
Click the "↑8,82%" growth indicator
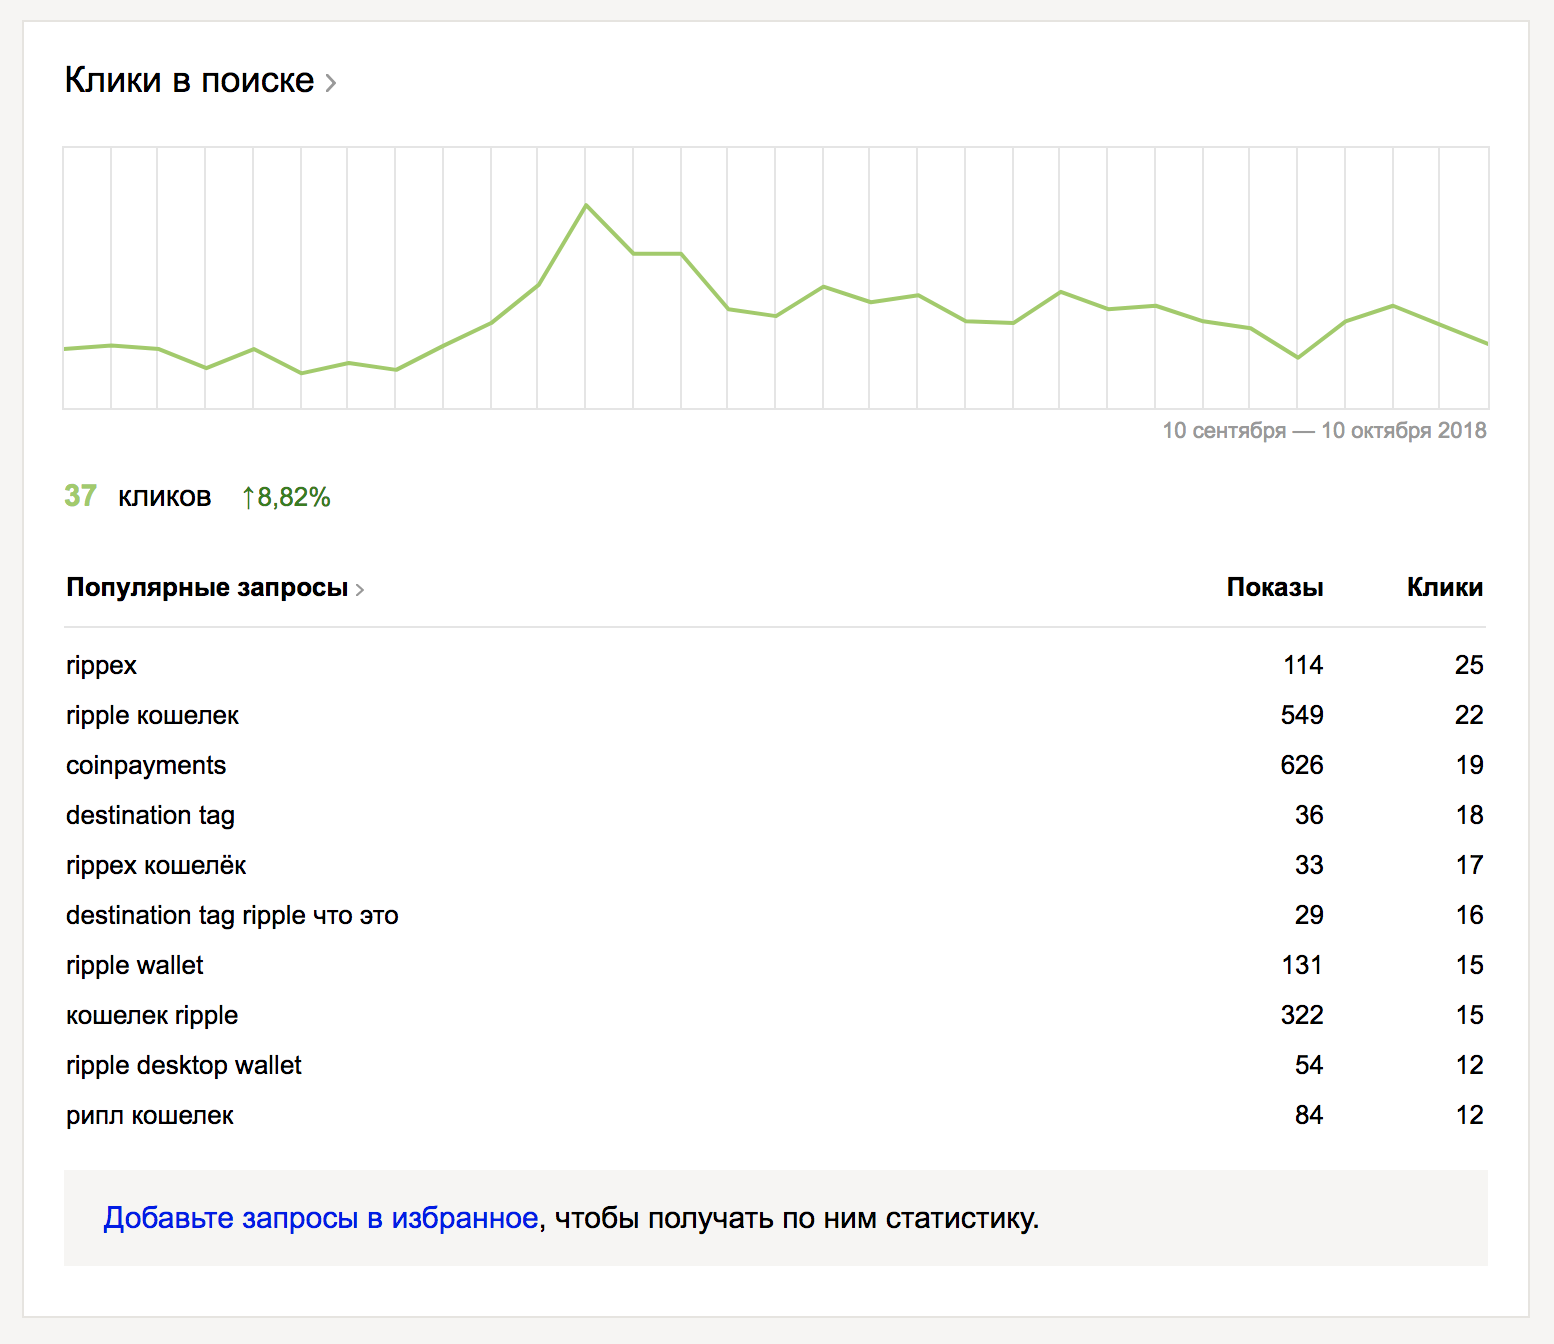pos(286,497)
